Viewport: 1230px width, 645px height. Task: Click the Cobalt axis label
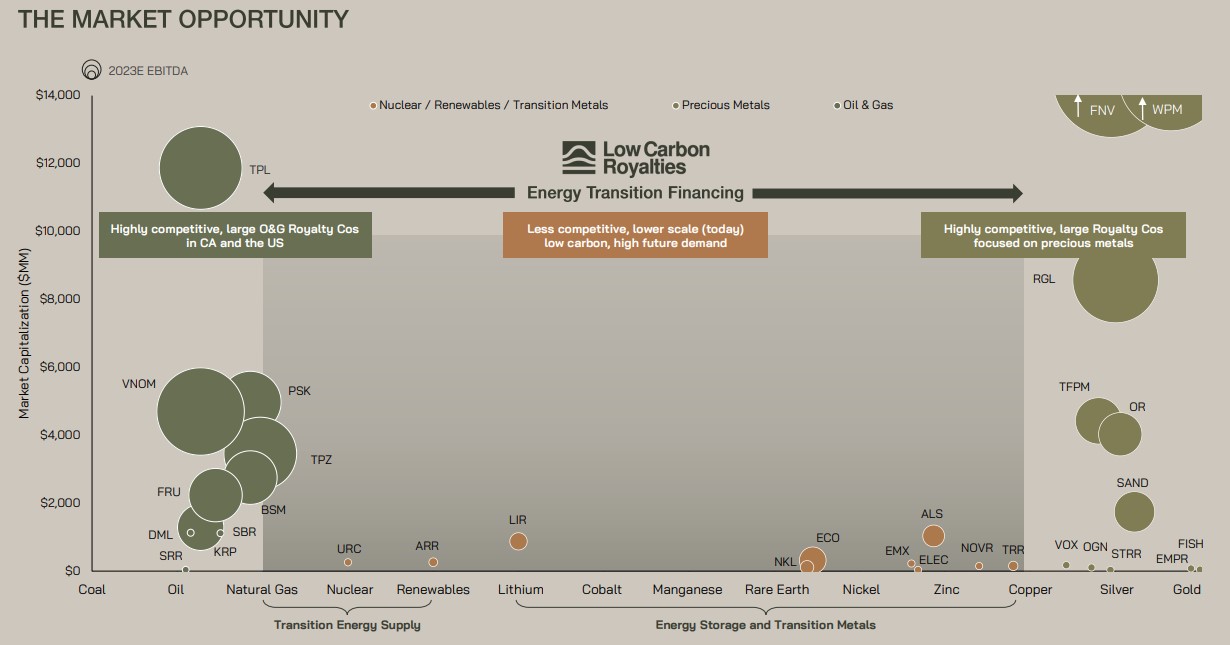coord(602,589)
